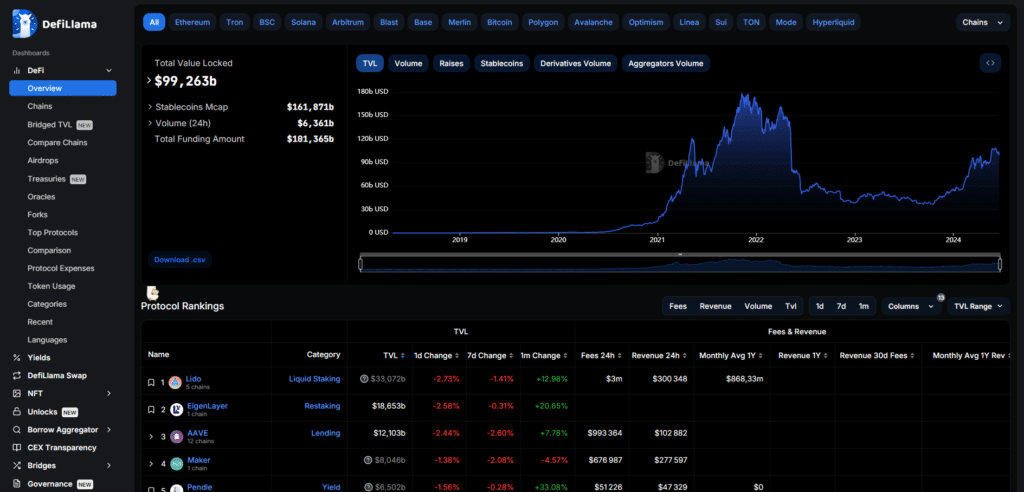Toggle the Raises chart series
The height and width of the screenshot is (492, 1024).
pyautogui.click(x=451, y=63)
